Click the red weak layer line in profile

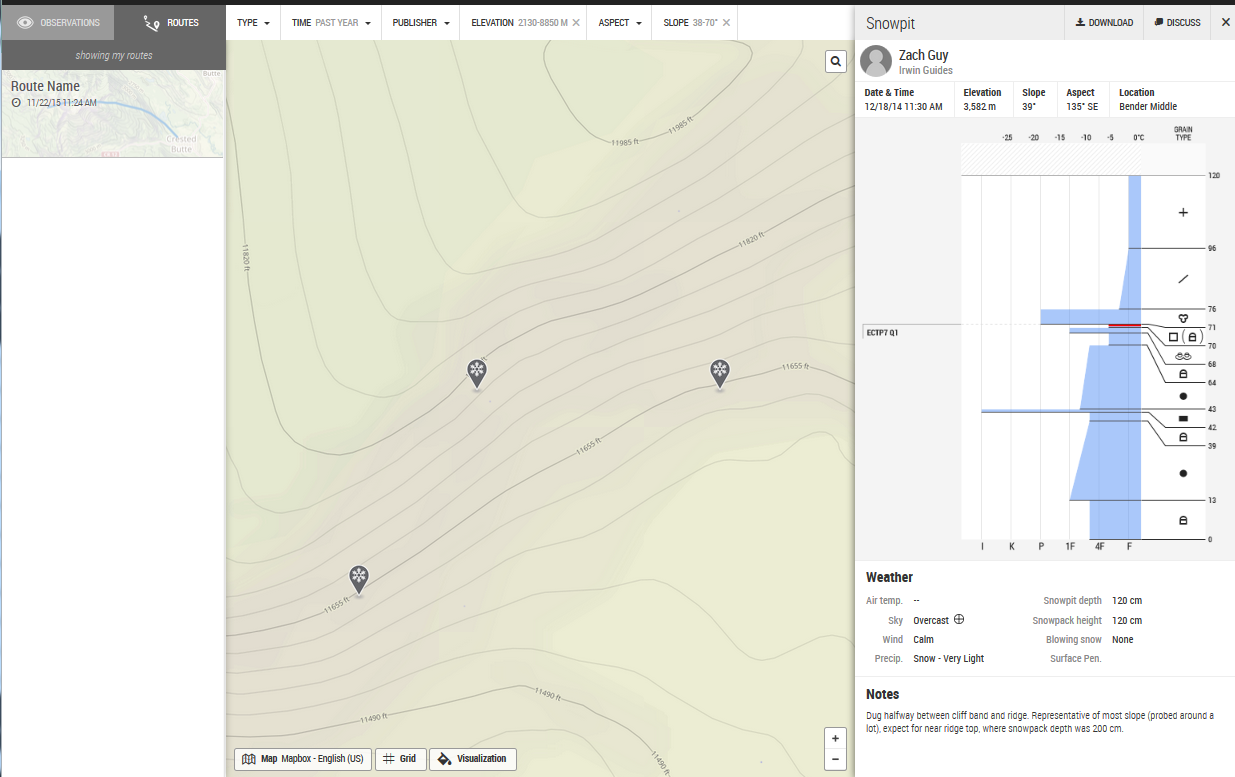[1125, 326]
